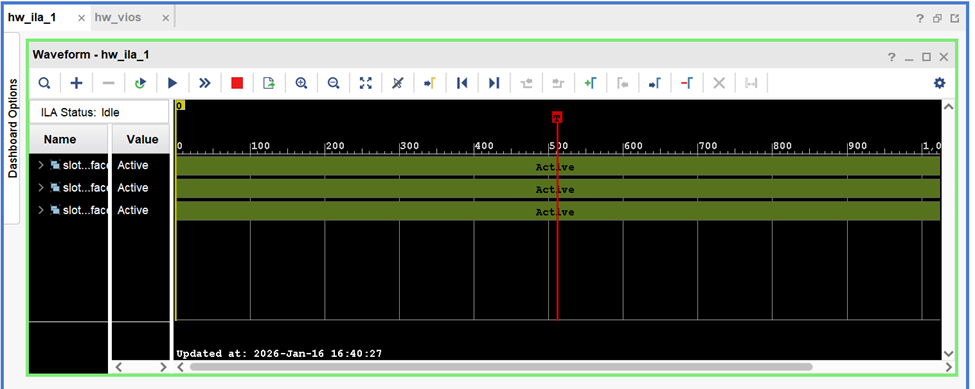Zoom fit the entire waveform

coord(366,83)
